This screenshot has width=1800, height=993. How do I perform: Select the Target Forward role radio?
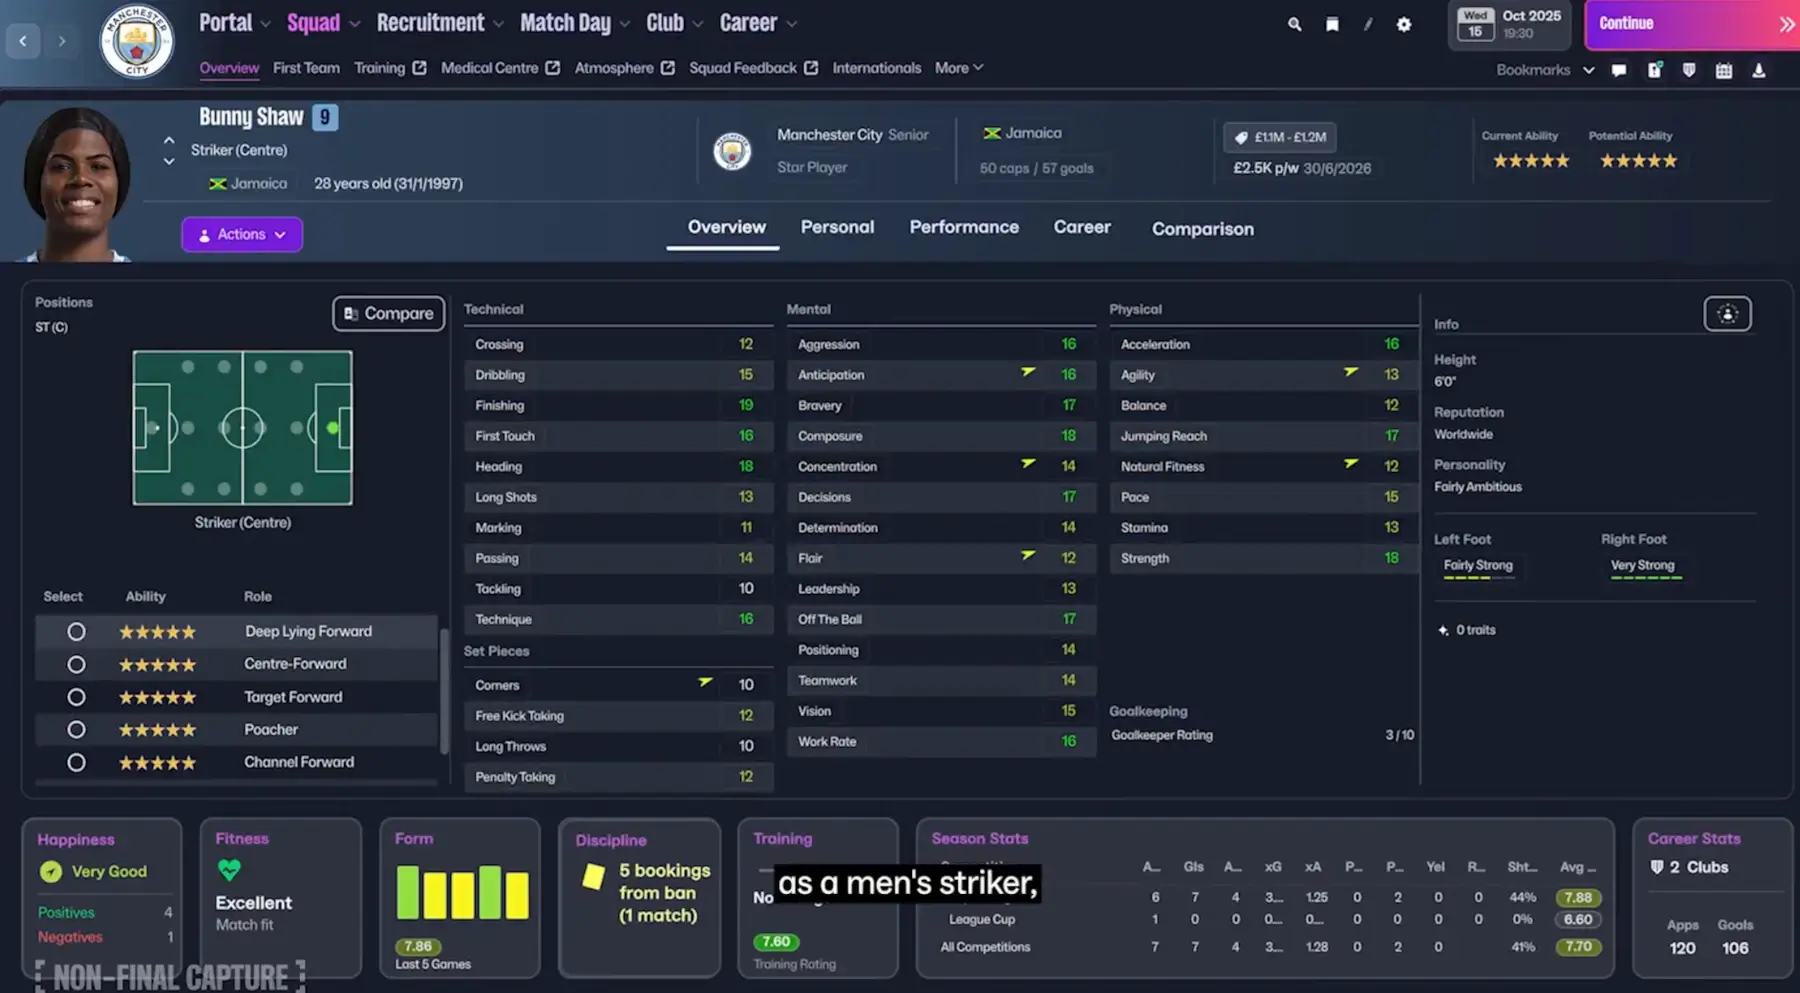(76, 697)
